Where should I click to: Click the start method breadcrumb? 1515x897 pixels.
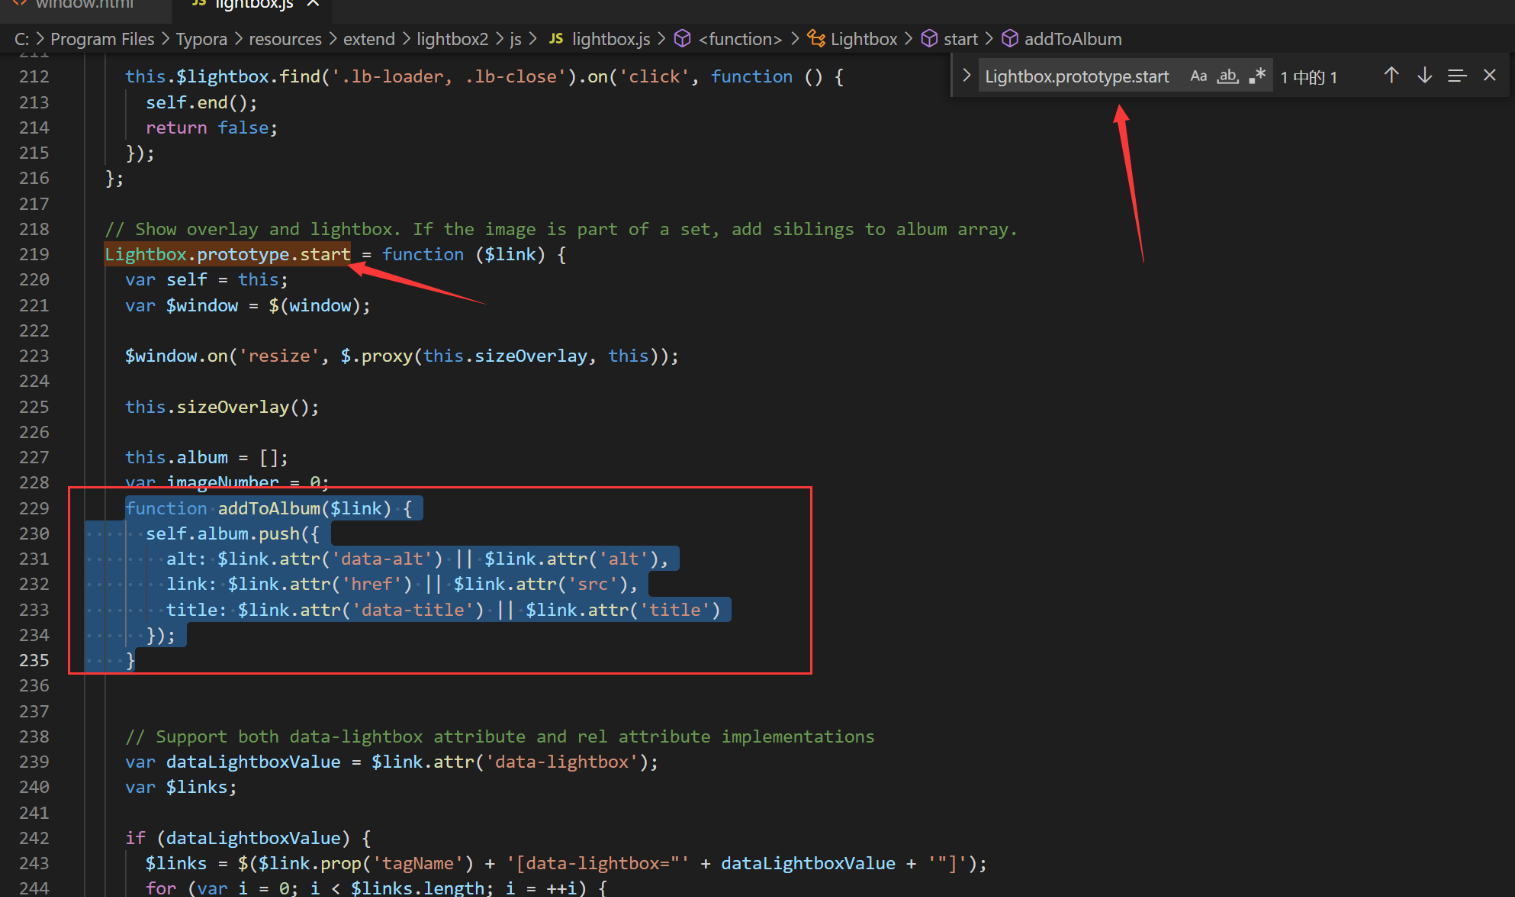coord(949,39)
